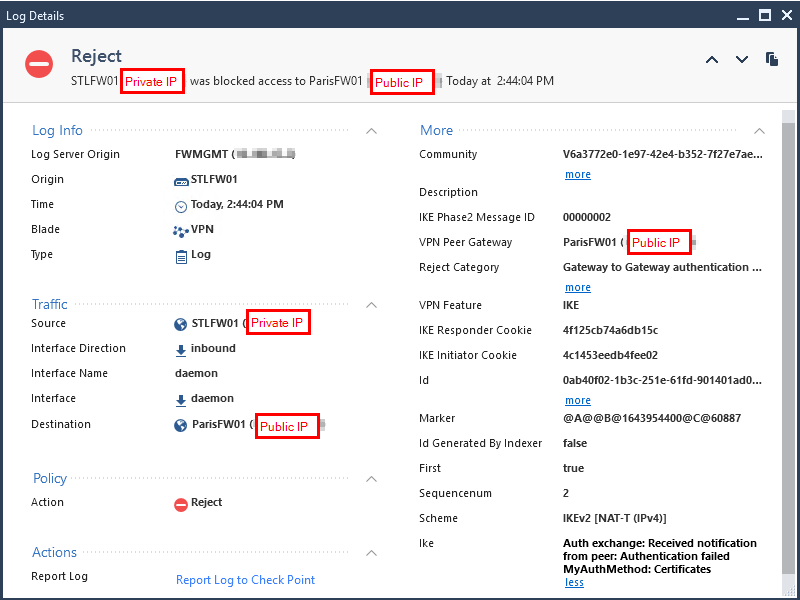
Task: Click the clock icon beside Time value
Action: coord(181,206)
